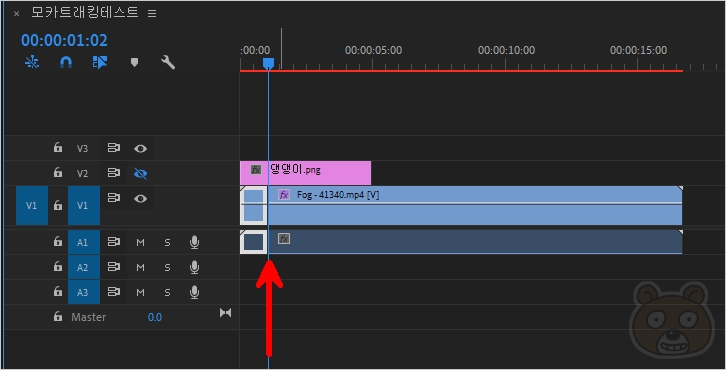Toggle insert sequence as nest button
This screenshot has width=726, height=370.
(x=32, y=62)
